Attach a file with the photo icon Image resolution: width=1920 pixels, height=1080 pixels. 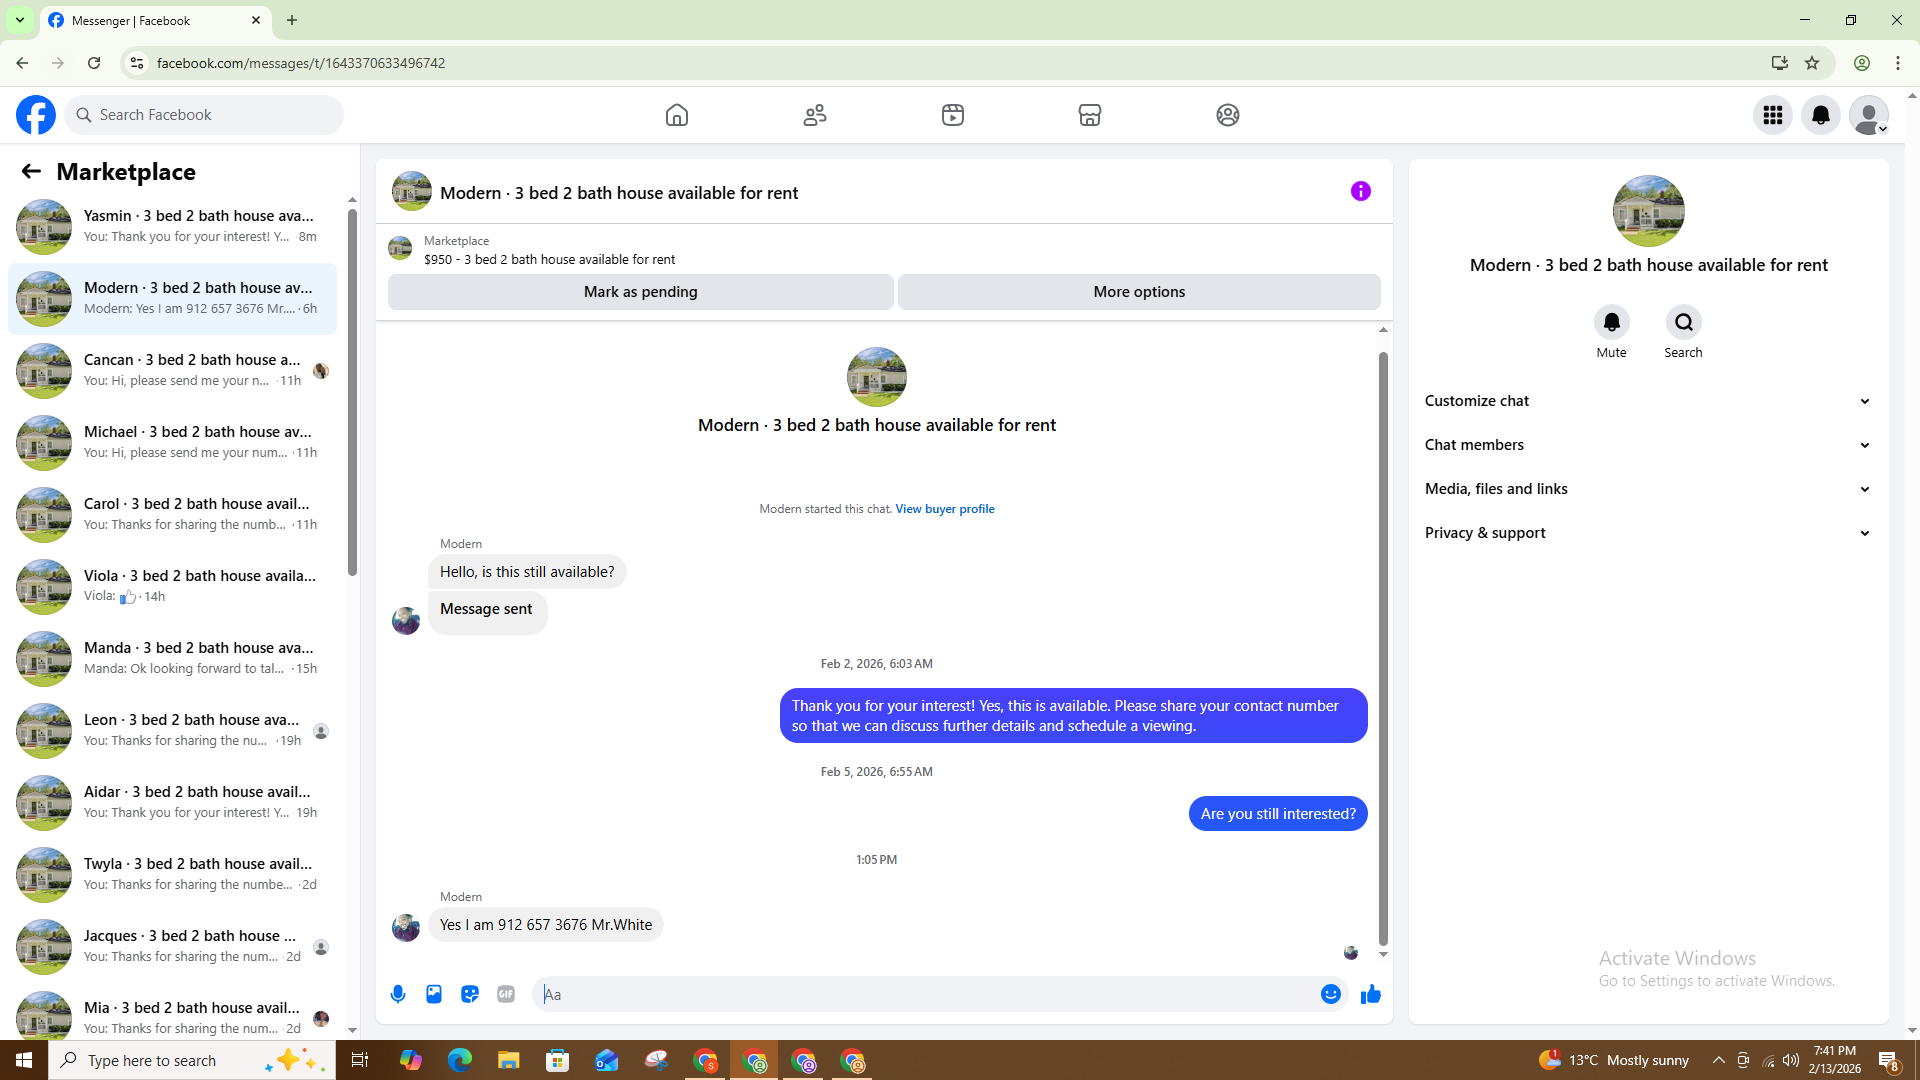tap(434, 994)
